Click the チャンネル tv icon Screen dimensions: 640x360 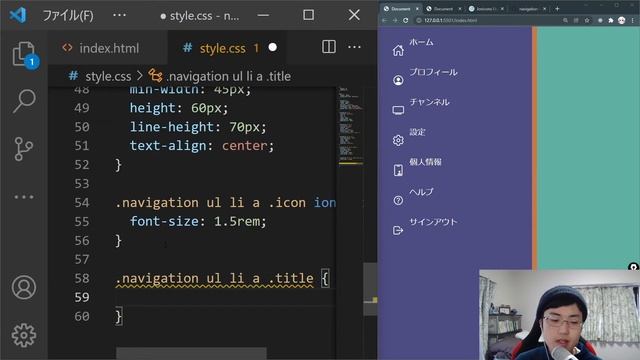[x=398, y=110]
